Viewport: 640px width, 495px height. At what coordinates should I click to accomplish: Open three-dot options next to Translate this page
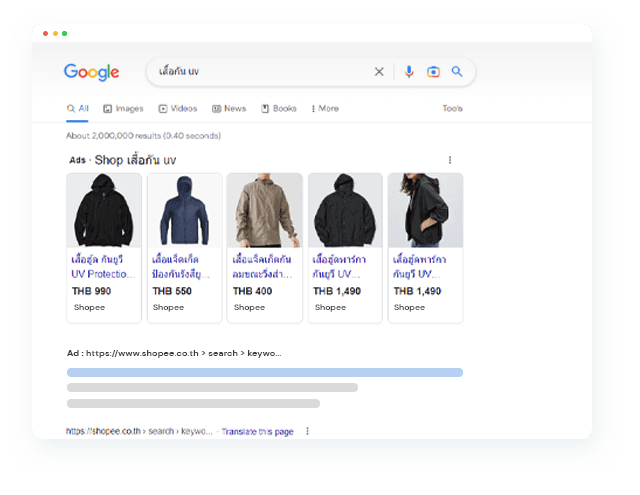[x=308, y=432]
